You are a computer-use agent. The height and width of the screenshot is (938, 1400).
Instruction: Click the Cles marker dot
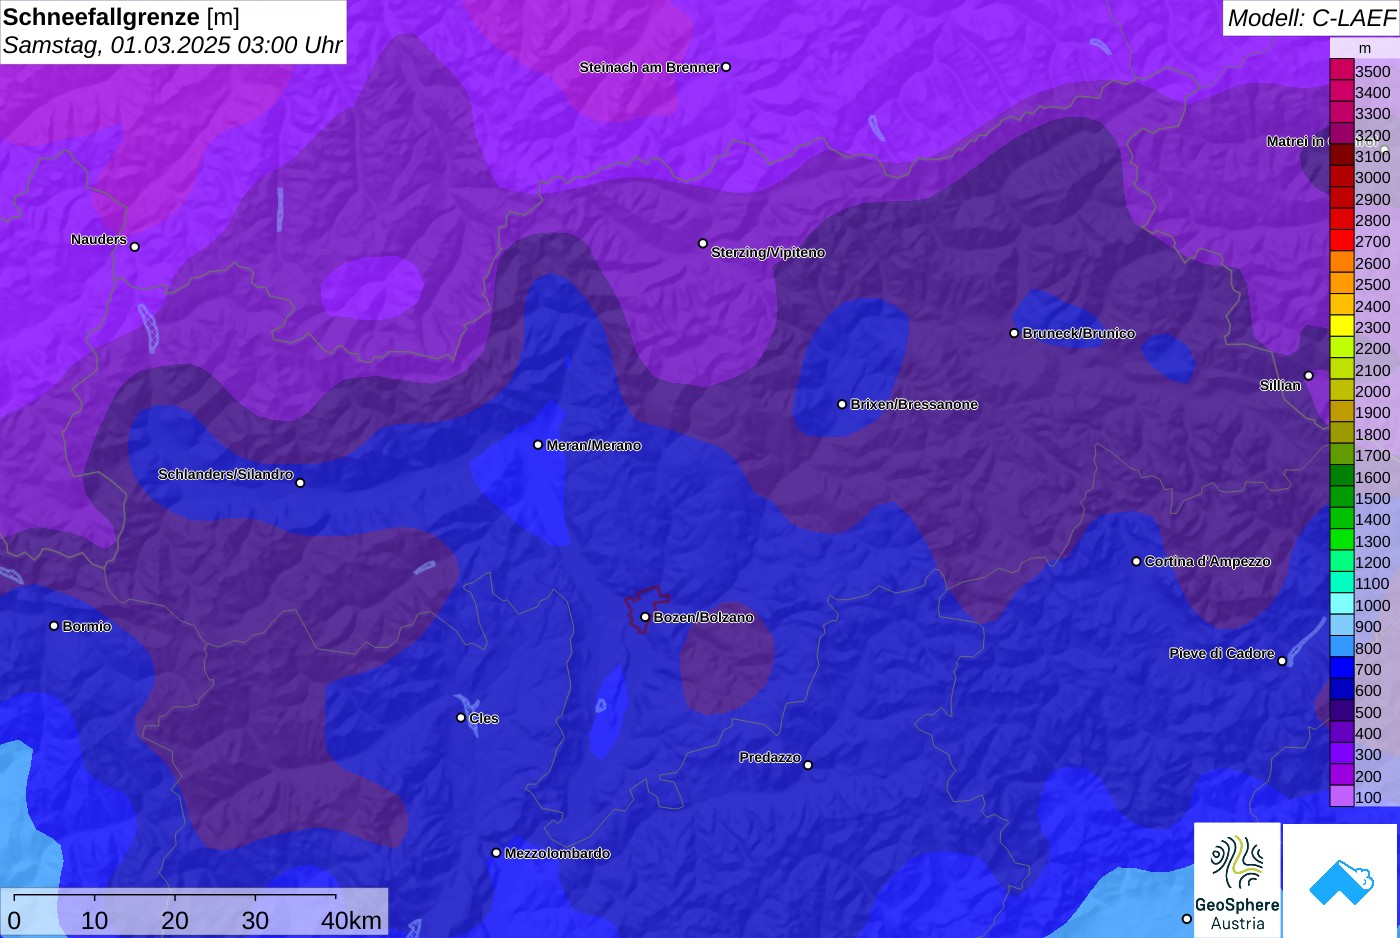(x=461, y=717)
